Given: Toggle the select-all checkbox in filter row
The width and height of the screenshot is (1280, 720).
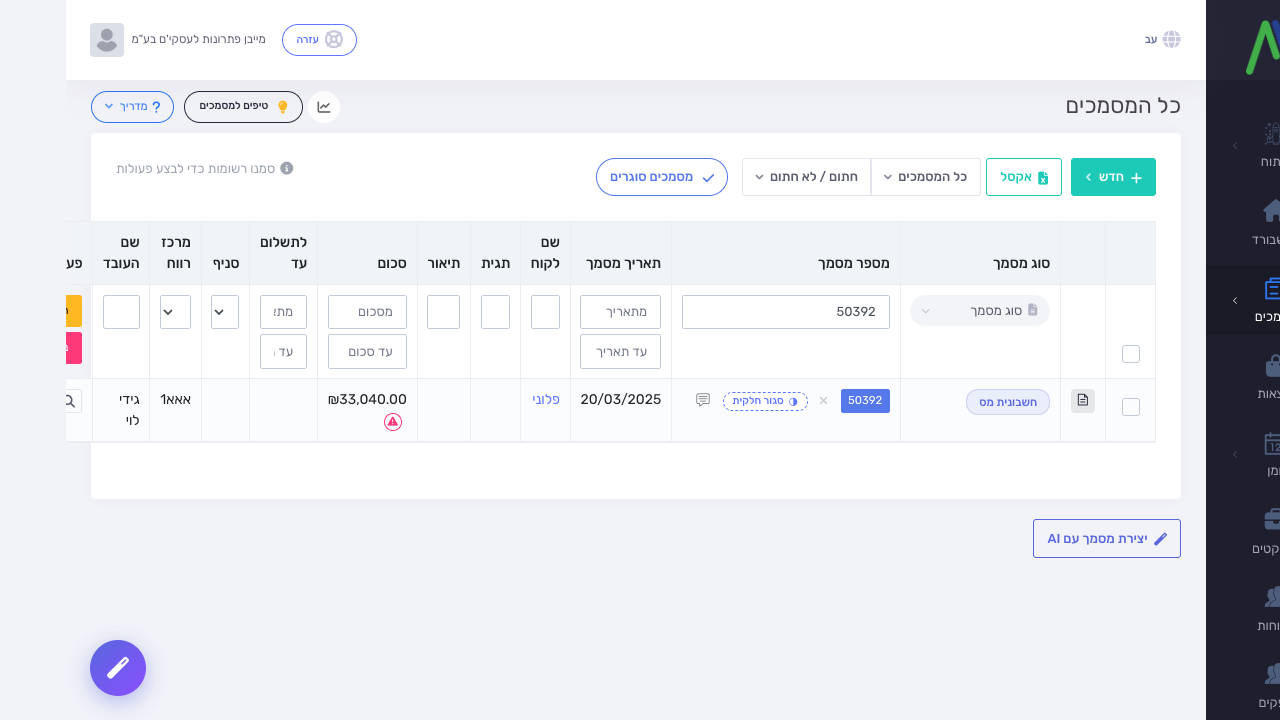Looking at the screenshot, I should pyautogui.click(x=1131, y=354).
